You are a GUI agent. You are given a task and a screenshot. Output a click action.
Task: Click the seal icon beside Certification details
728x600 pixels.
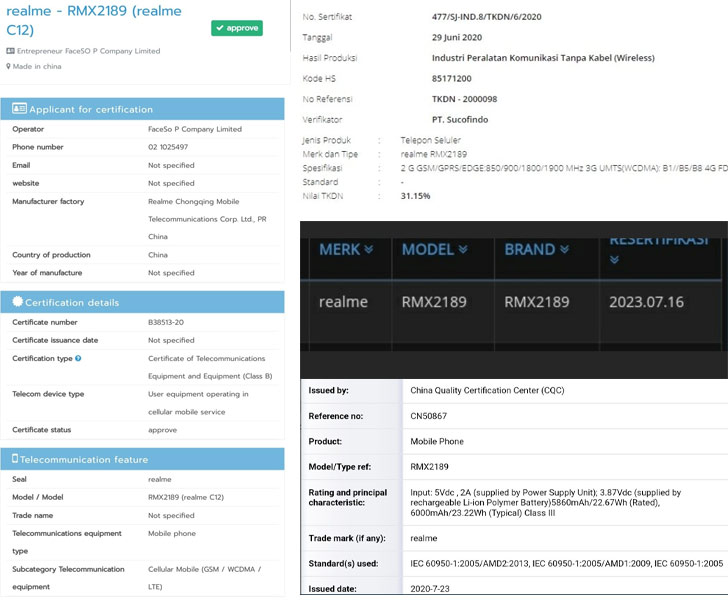(x=17, y=301)
